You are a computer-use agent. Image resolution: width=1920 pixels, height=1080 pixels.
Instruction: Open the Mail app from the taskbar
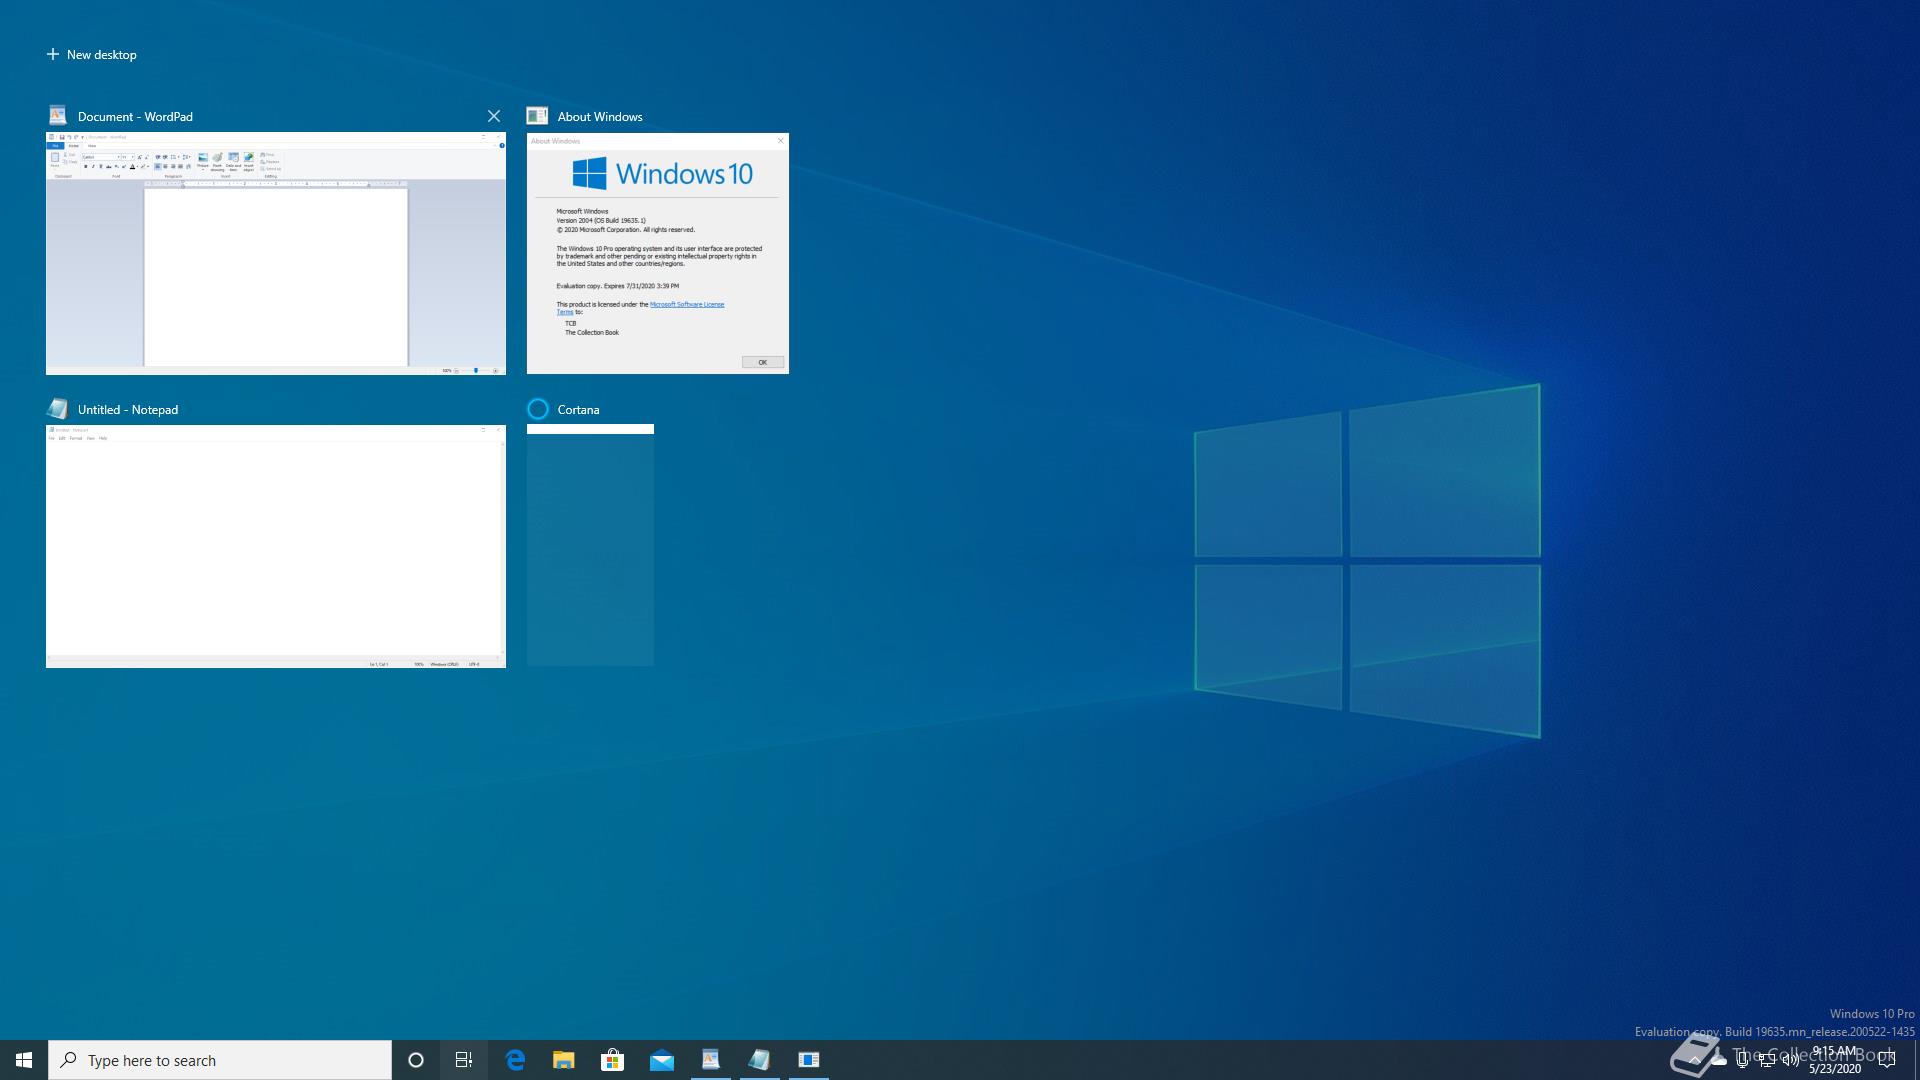click(x=662, y=1060)
